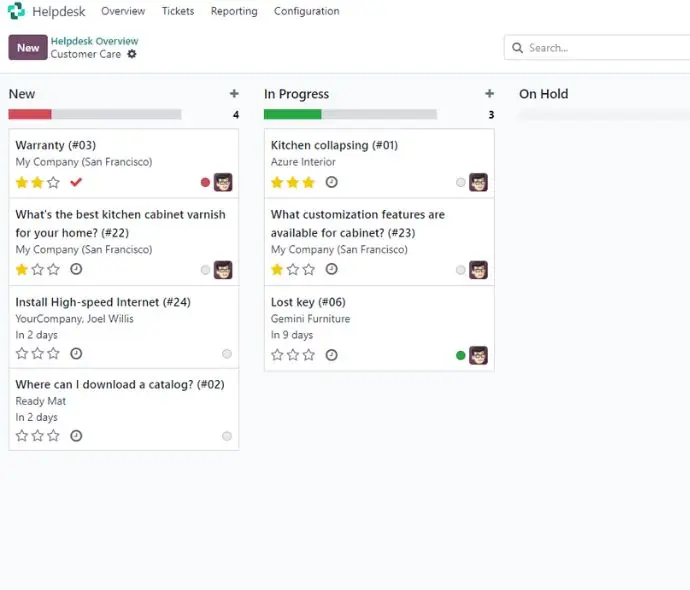Click the assignee avatar on Lost key (#06)
Screen dimensions: 690x590
pos(478,355)
